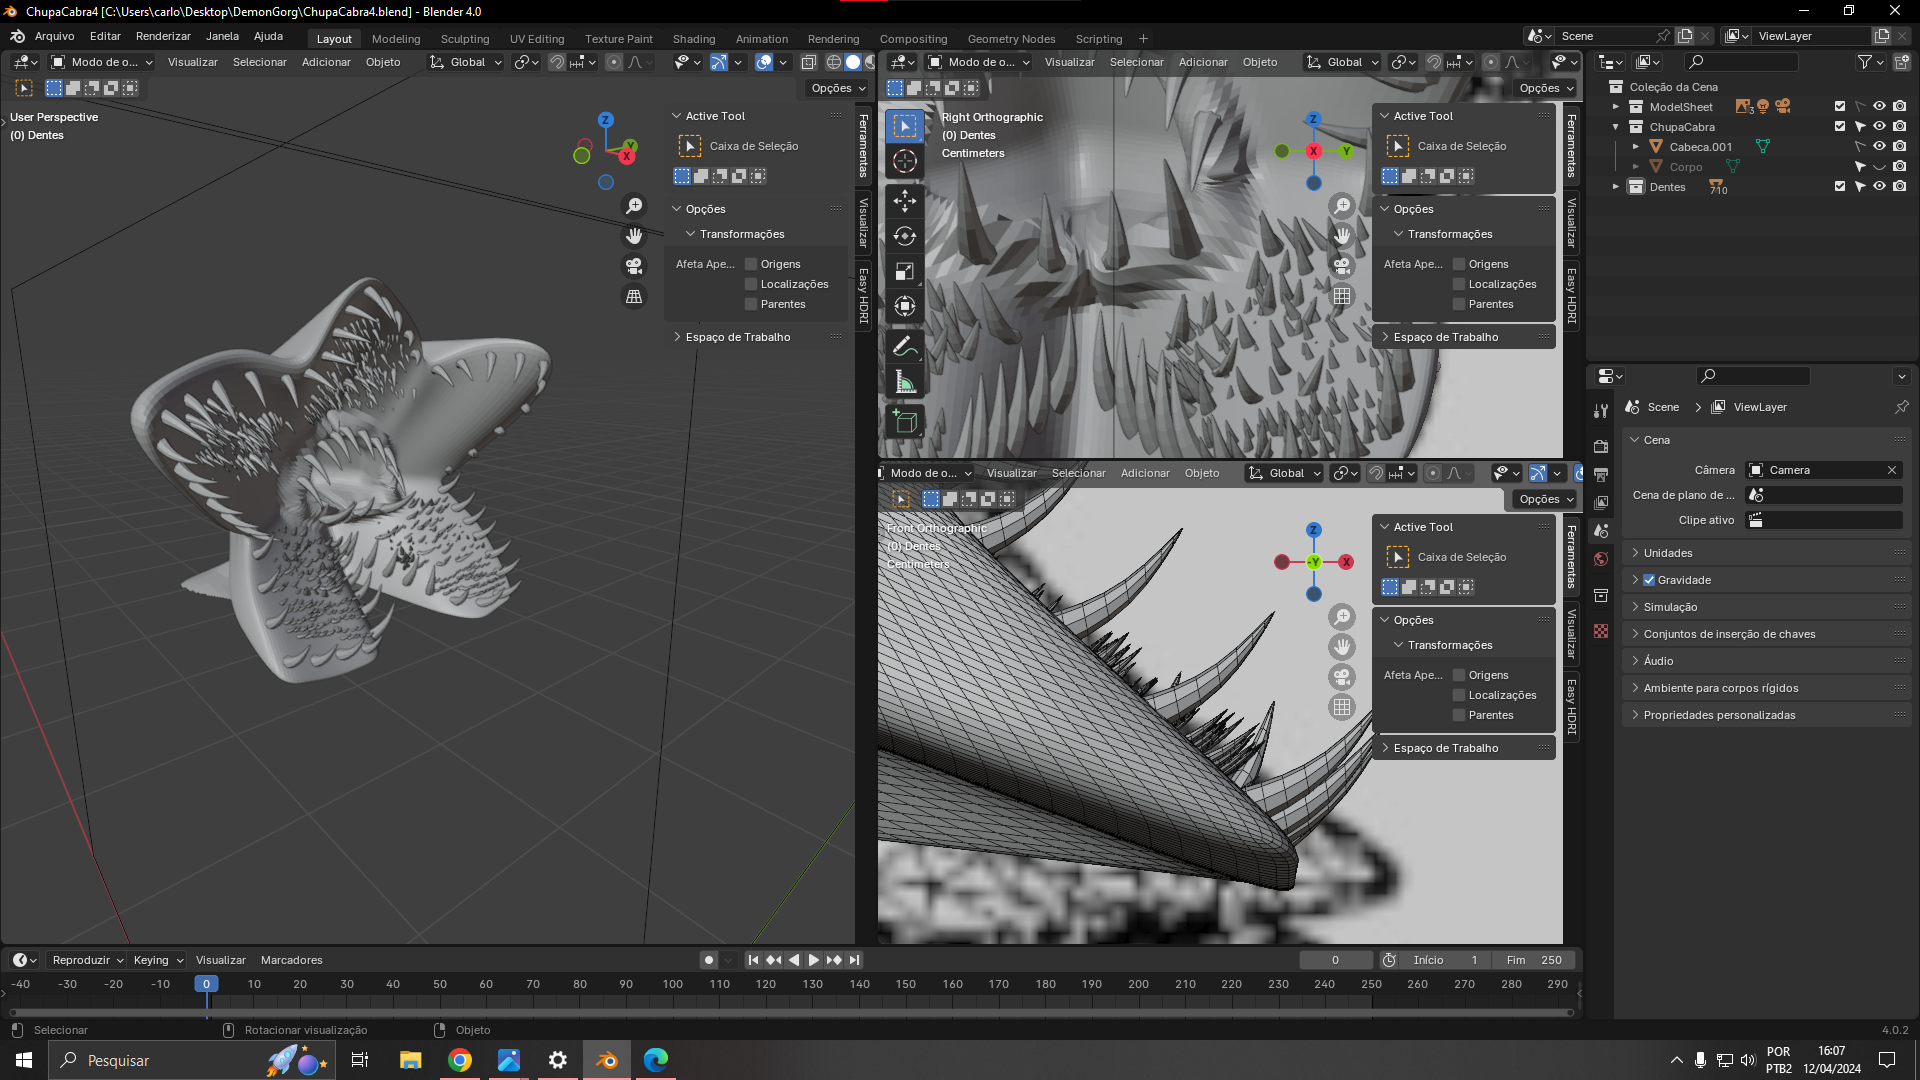Image resolution: width=1920 pixels, height=1080 pixels.
Task: Open the Renderizar menu
Action: click(163, 36)
